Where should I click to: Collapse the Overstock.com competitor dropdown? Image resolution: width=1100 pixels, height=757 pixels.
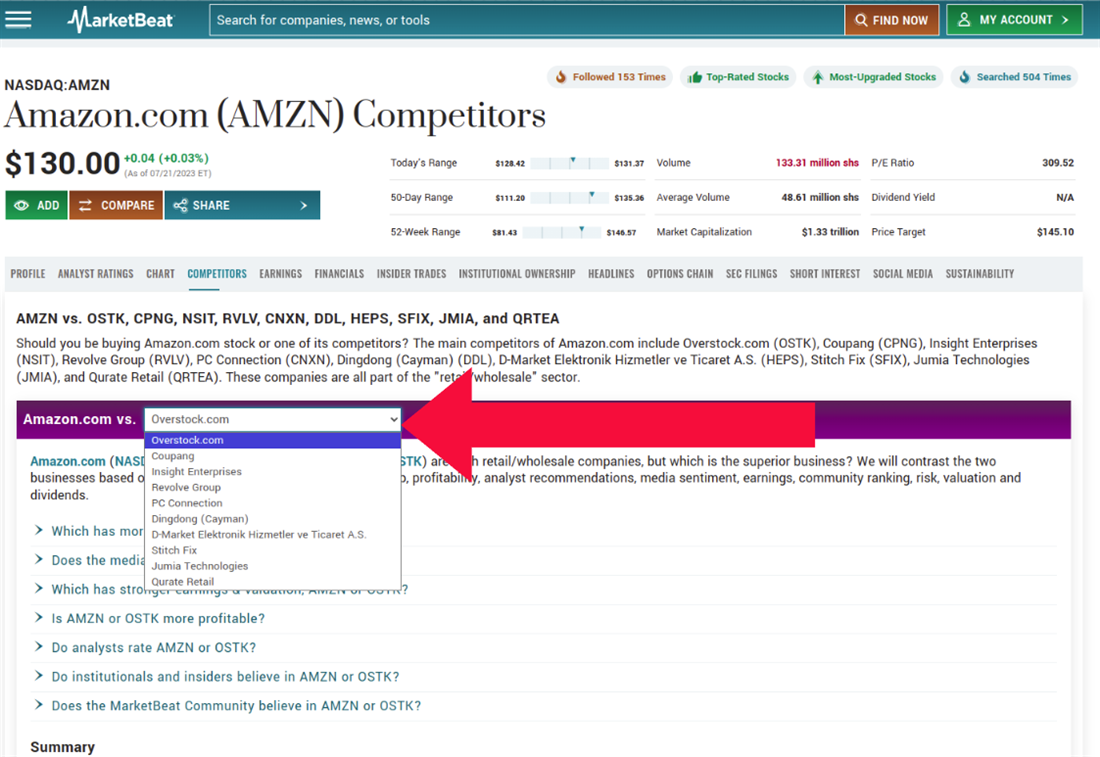[273, 419]
